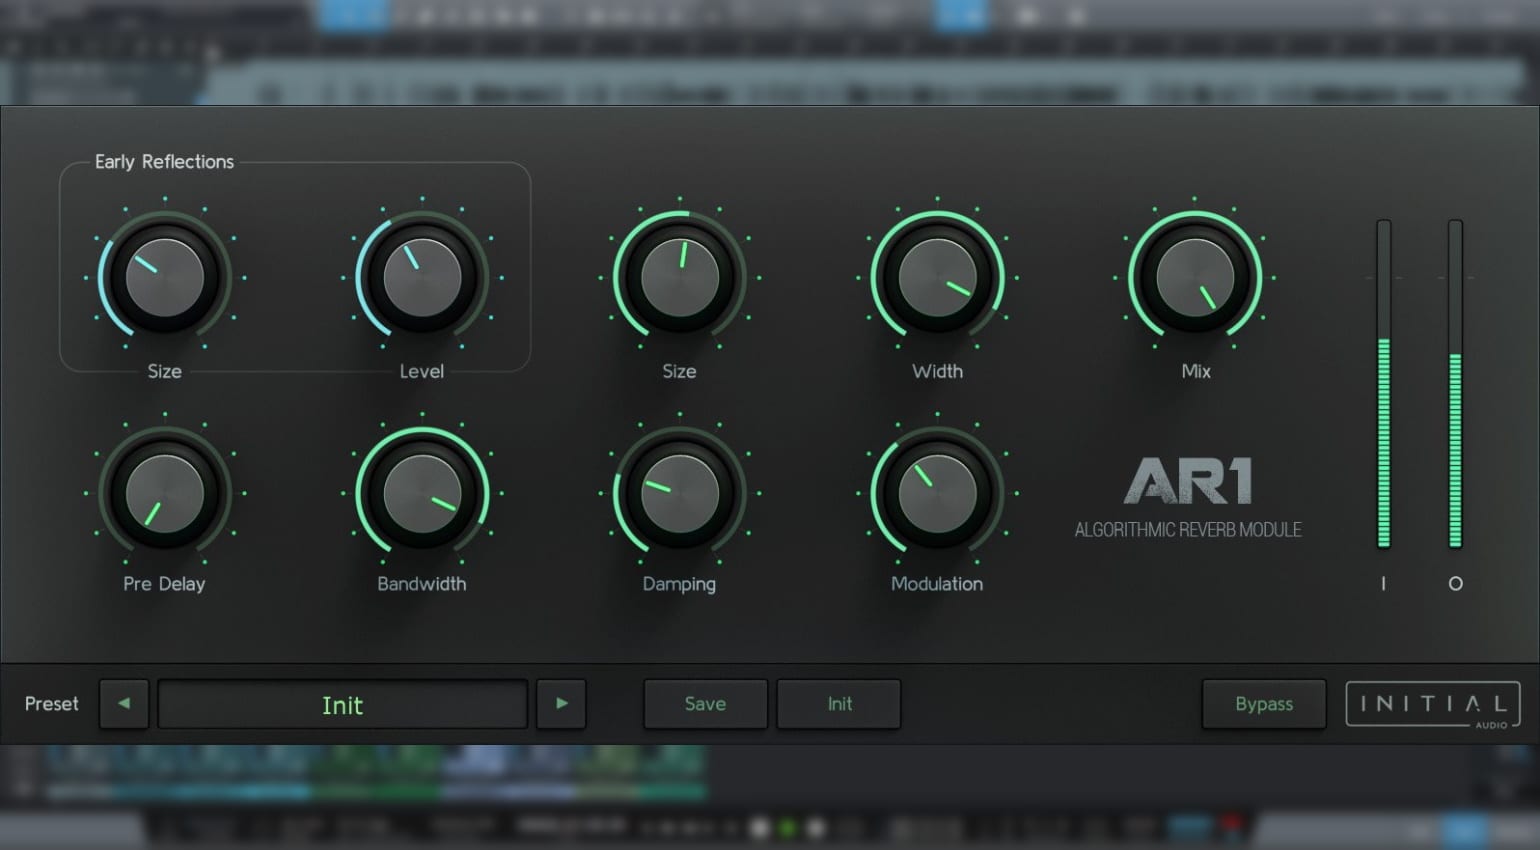Toggle the Bypass button

click(x=1264, y=704)
